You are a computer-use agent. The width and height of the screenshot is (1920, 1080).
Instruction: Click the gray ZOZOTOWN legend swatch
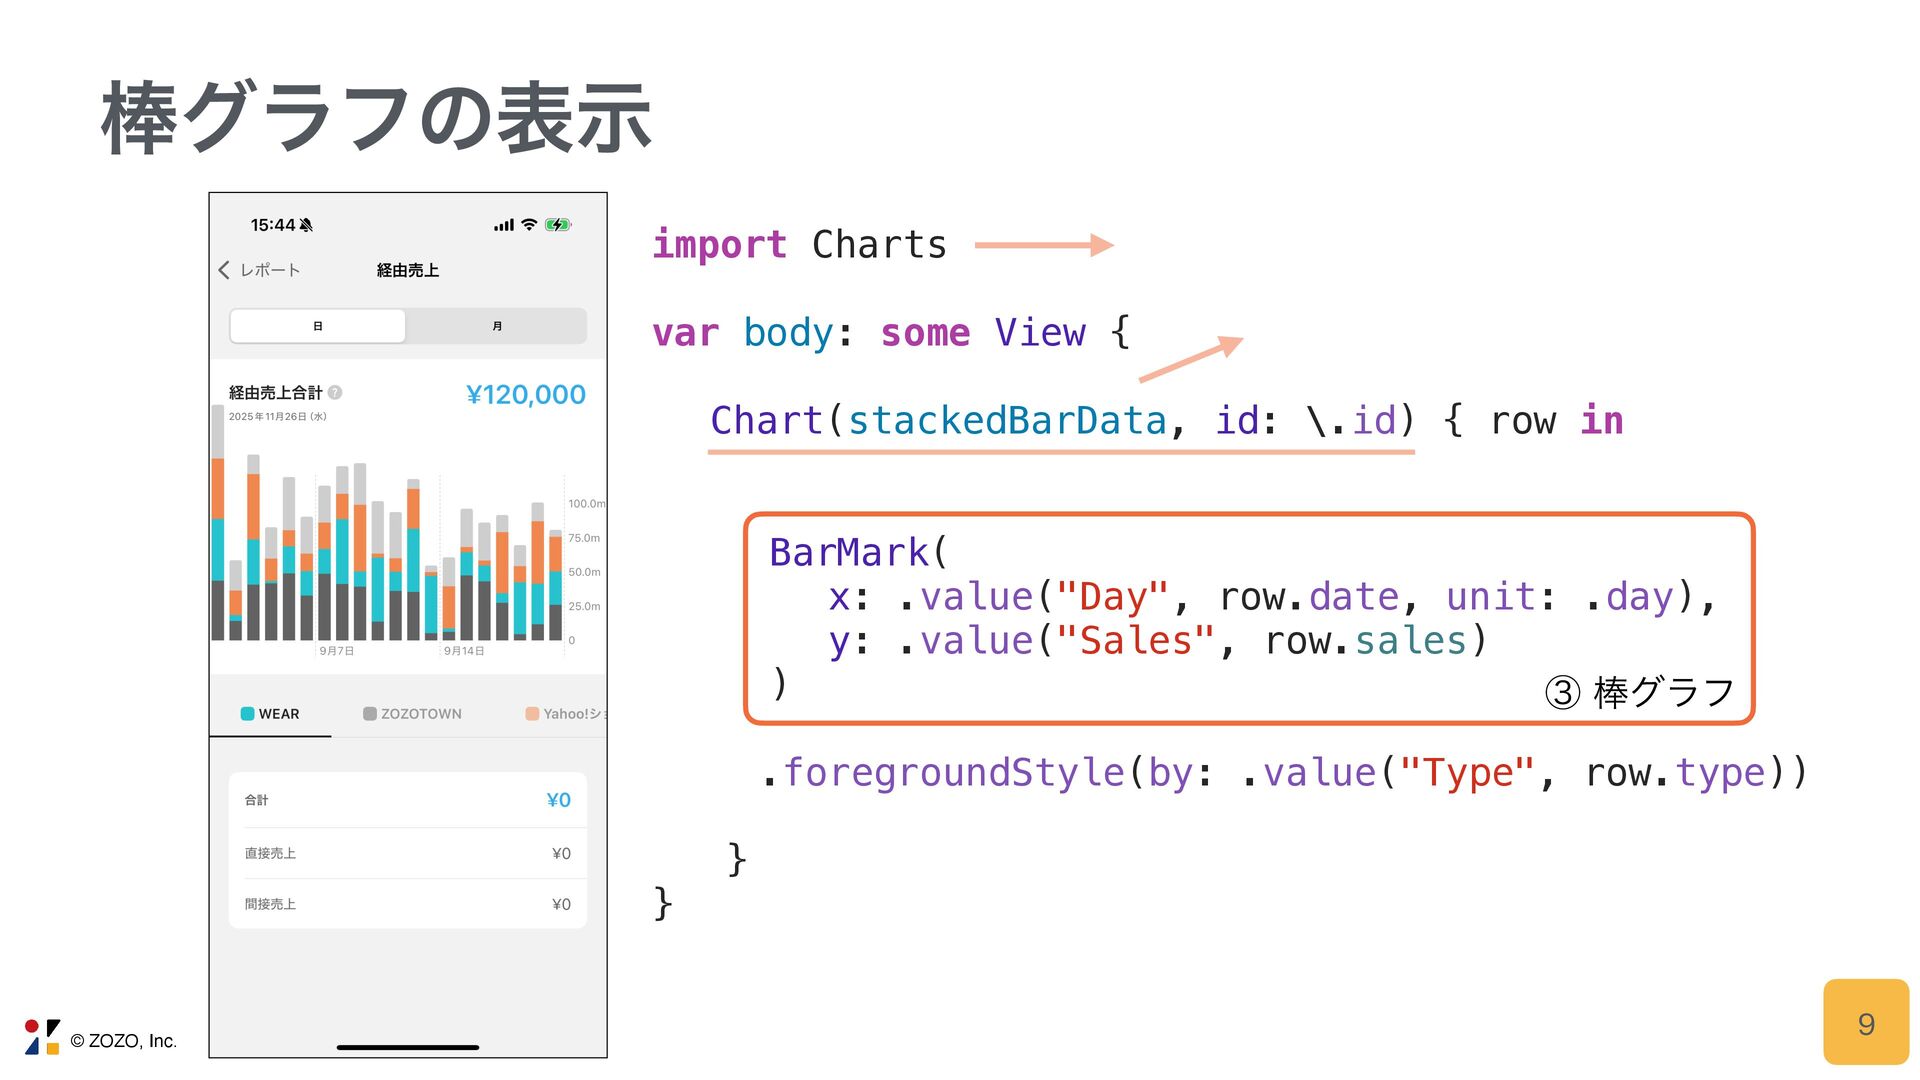(369, 714)
